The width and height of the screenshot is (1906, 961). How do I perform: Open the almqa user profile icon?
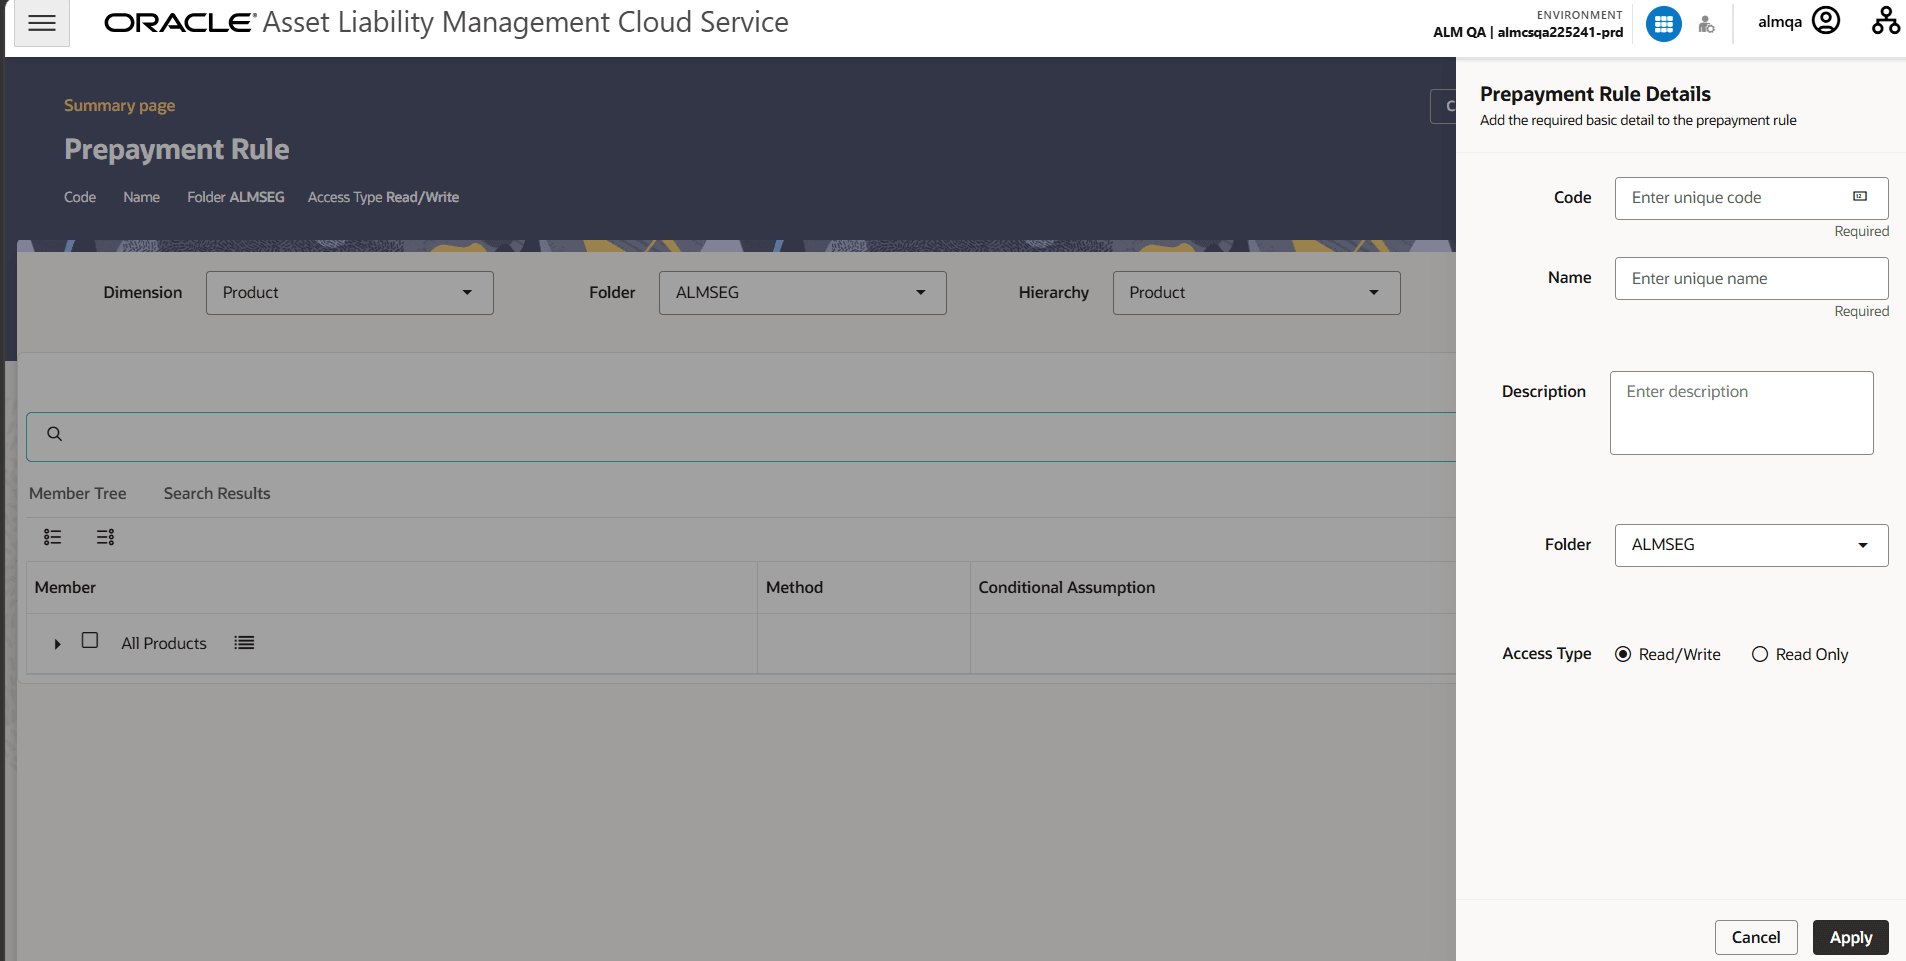tap(1826, 21)
